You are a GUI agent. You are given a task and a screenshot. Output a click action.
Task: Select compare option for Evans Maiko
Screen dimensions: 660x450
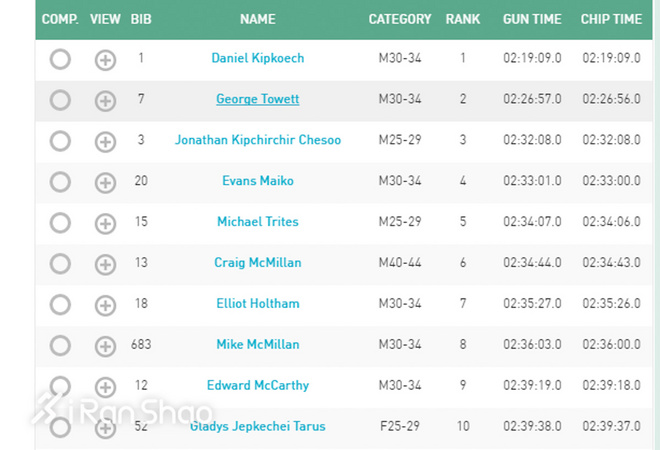click(x=60, y=182)
